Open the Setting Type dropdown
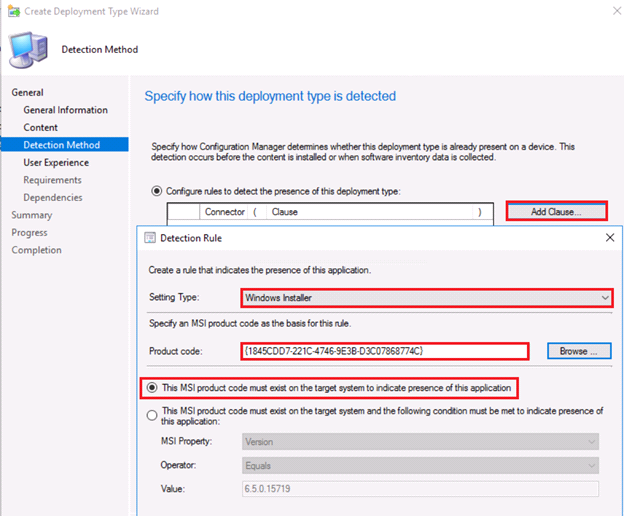 pyautogui.click(x=426, y=297)
